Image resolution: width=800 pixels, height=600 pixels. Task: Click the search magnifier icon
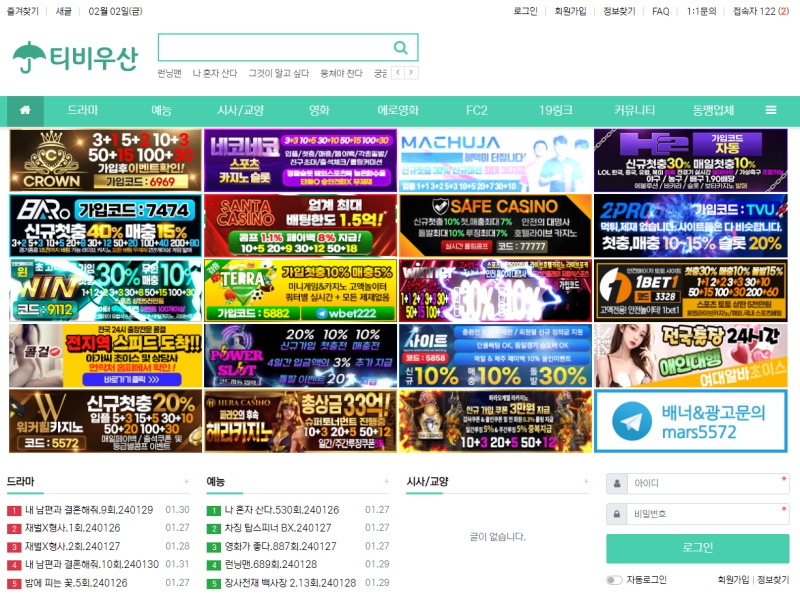point(400,47)
